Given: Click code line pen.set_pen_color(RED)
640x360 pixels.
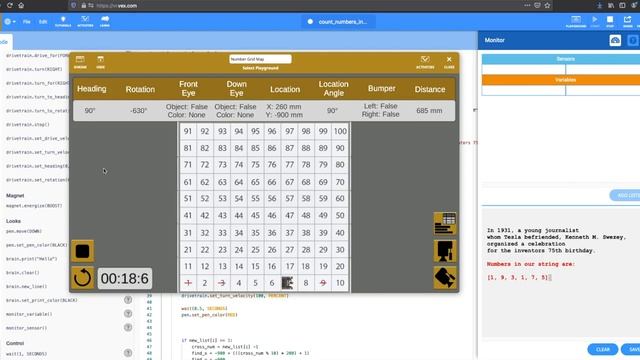Looking at the screenshot, I should [x=209, y=315].
